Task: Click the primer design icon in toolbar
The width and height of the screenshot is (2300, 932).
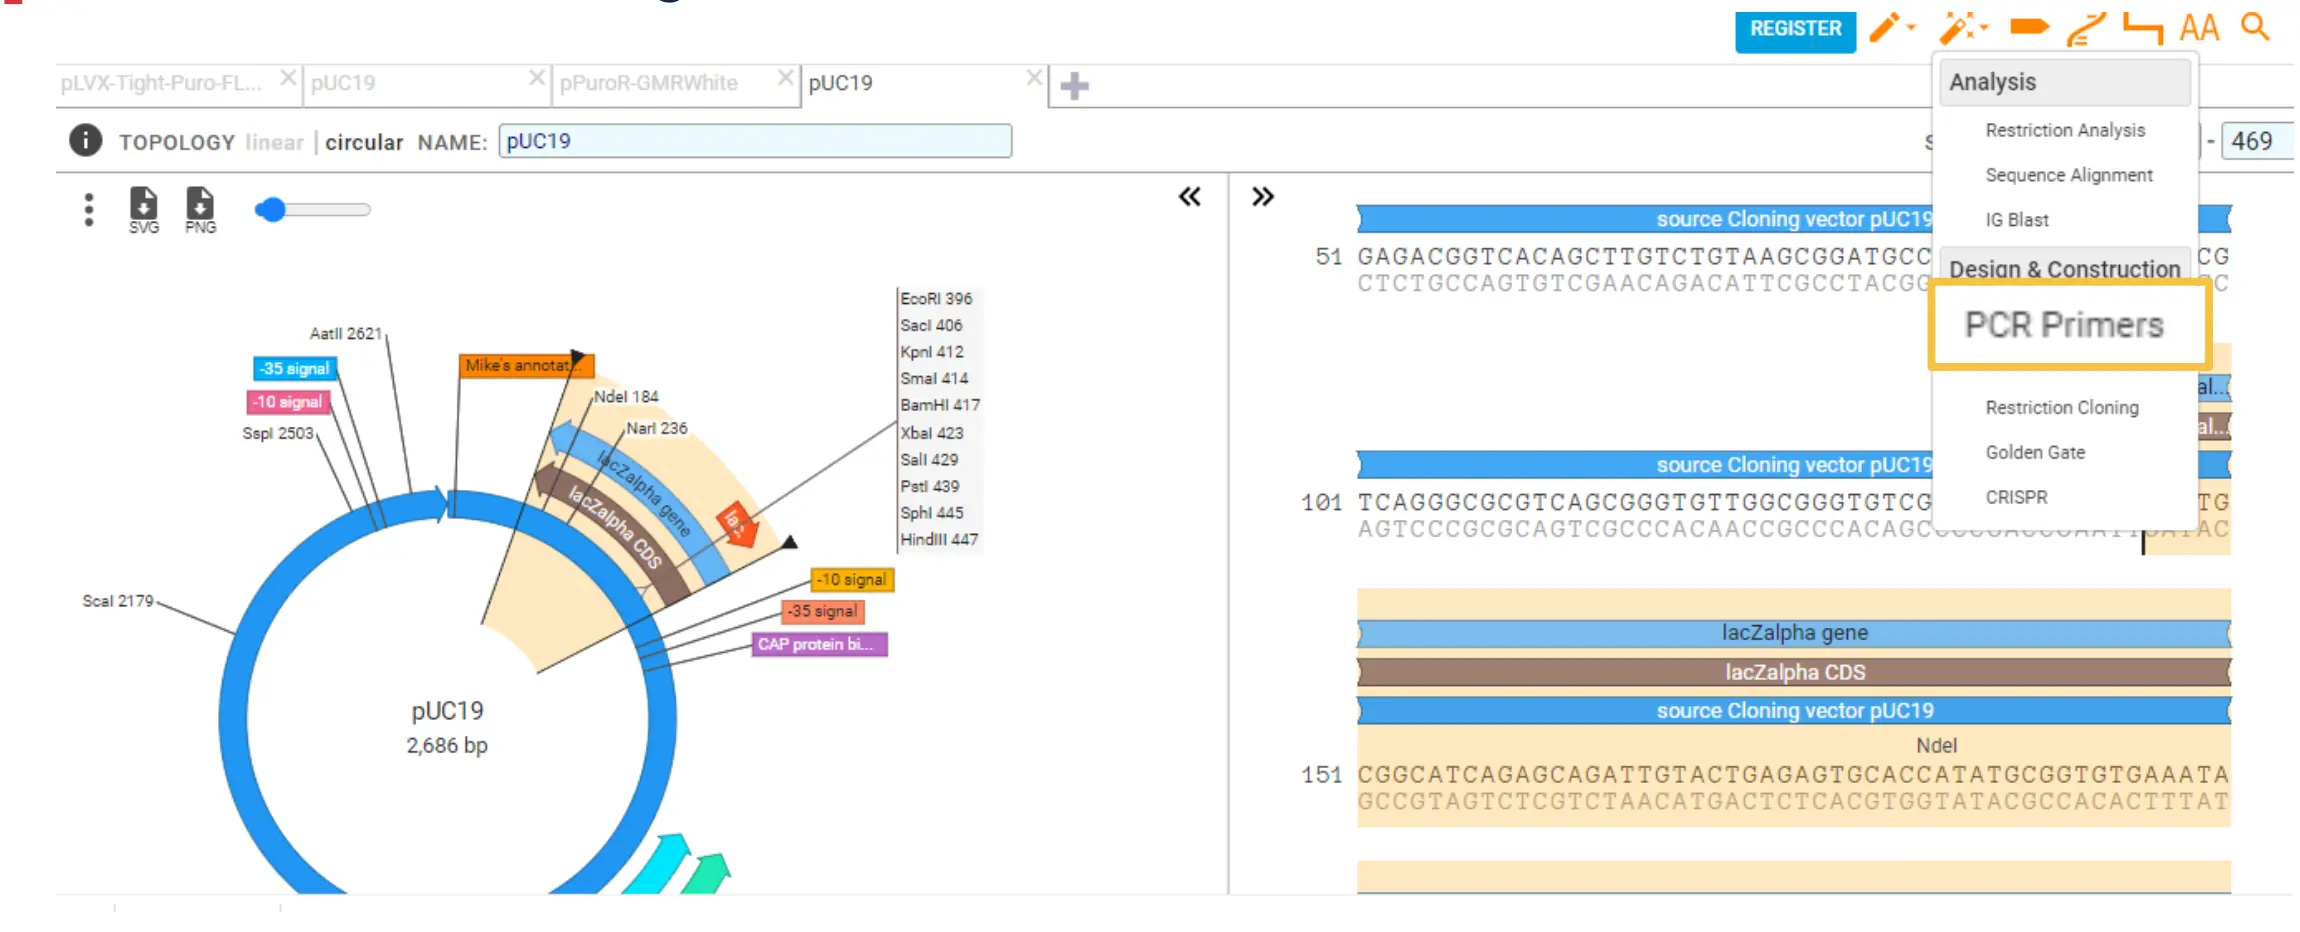Action: click(x=2087, y=29)
